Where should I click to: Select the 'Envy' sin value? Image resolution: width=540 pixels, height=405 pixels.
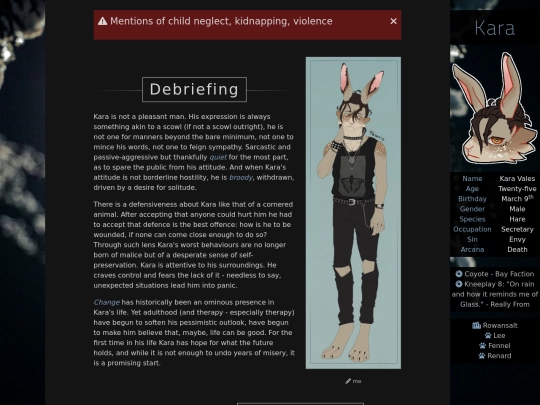pos(517,239)
